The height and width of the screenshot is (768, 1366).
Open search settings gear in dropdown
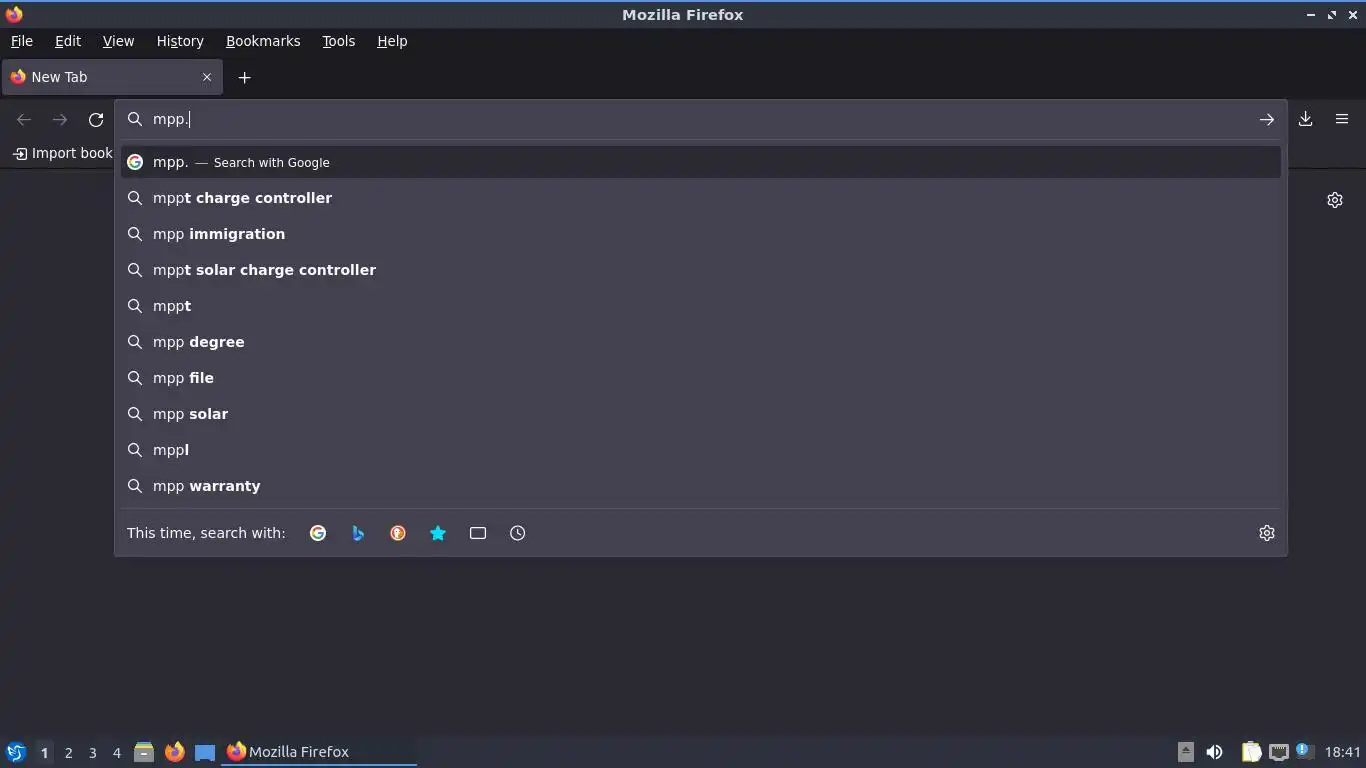pos(1267,533)
